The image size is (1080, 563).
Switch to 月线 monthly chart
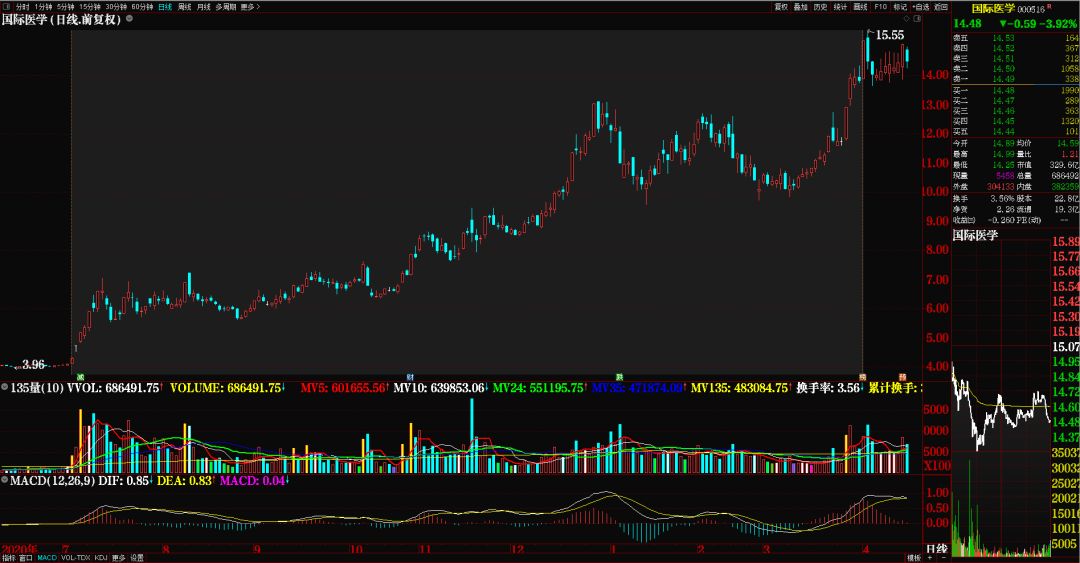point(204,7)
